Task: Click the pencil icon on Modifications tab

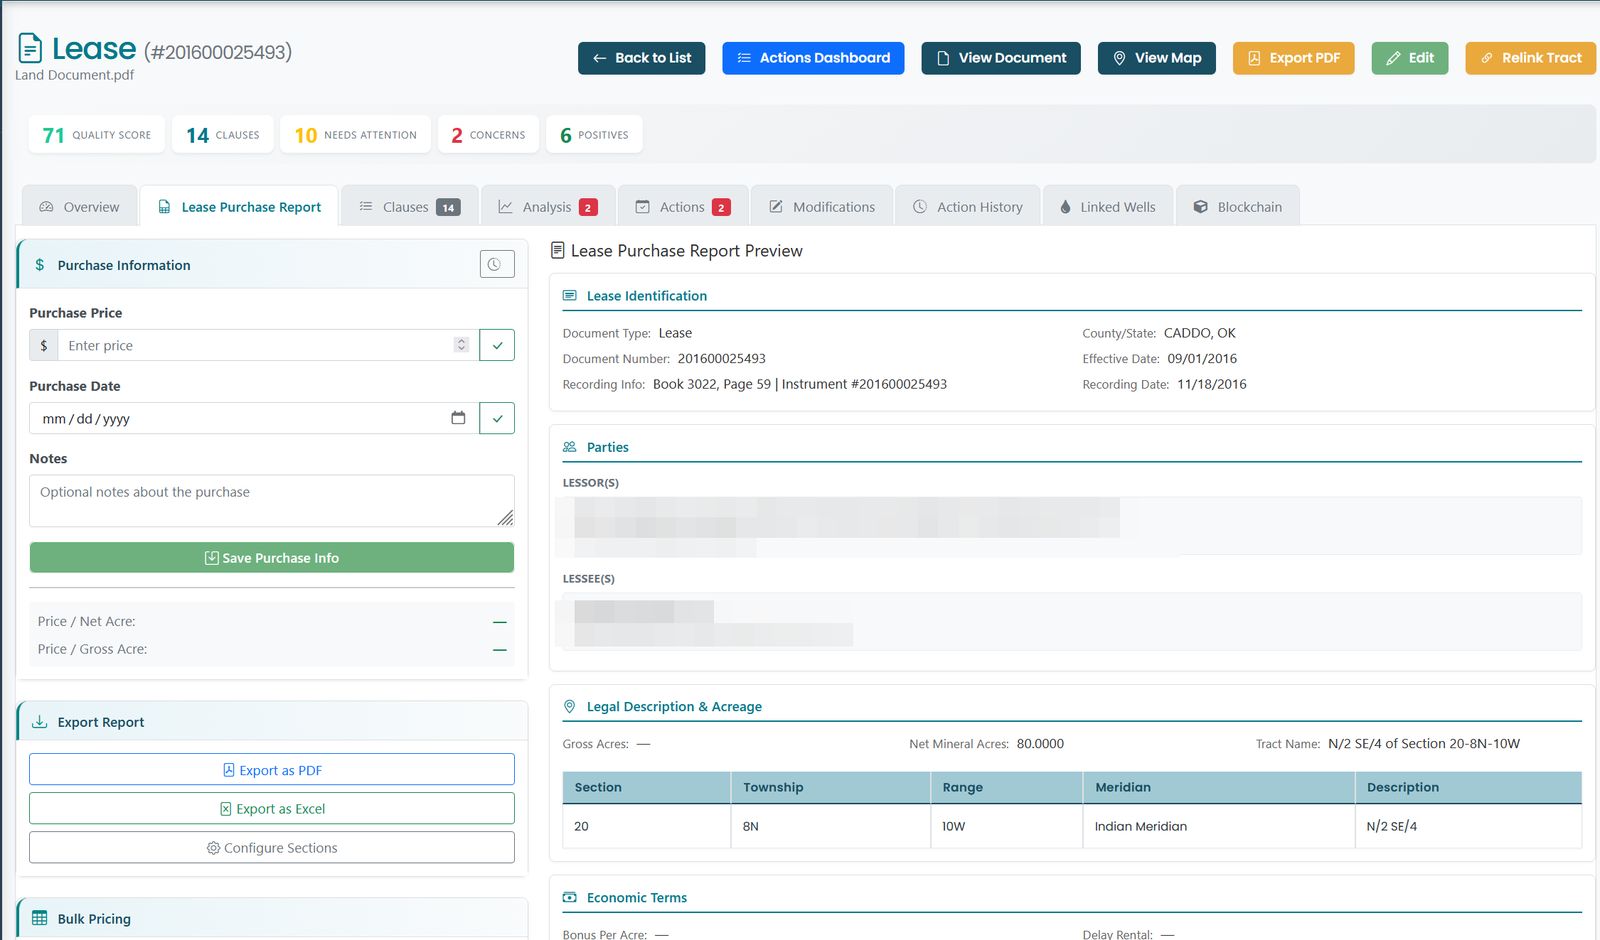Action: (776, 207)
